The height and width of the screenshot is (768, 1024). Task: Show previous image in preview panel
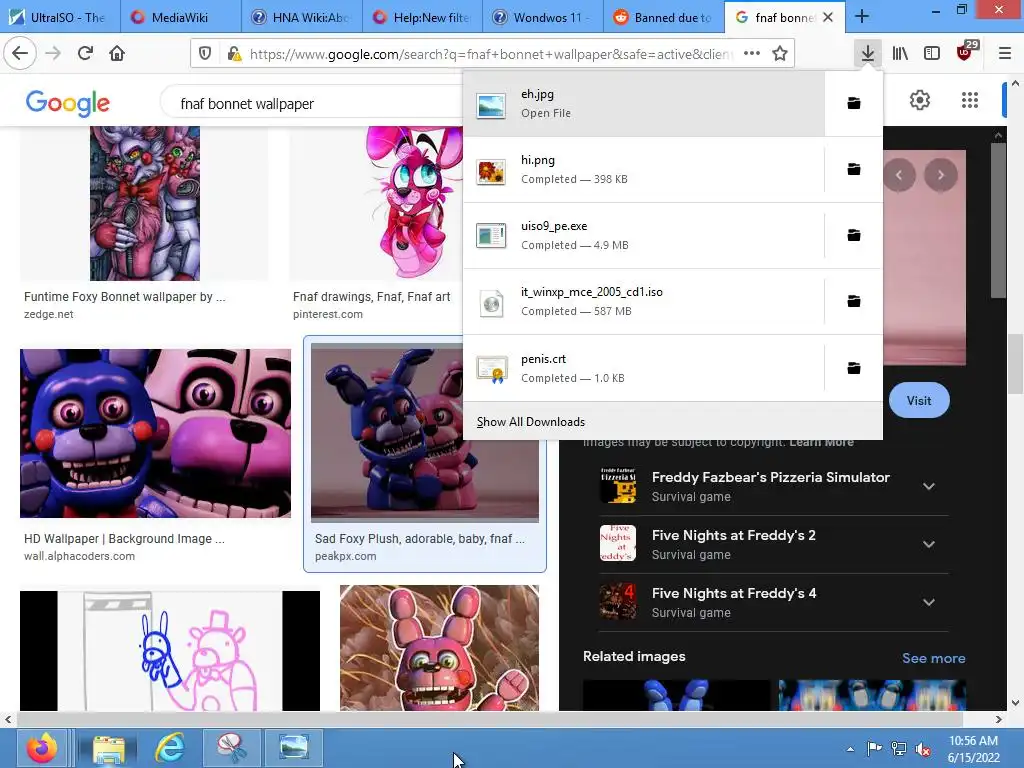pos(899,175)
